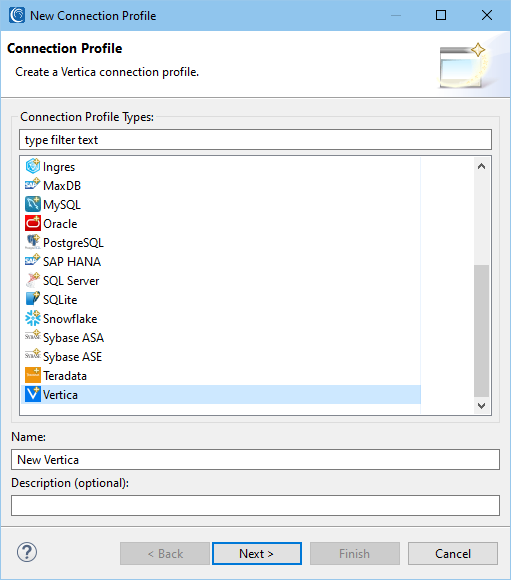
Task: Click the Next > button
Action: pos(257,554)
